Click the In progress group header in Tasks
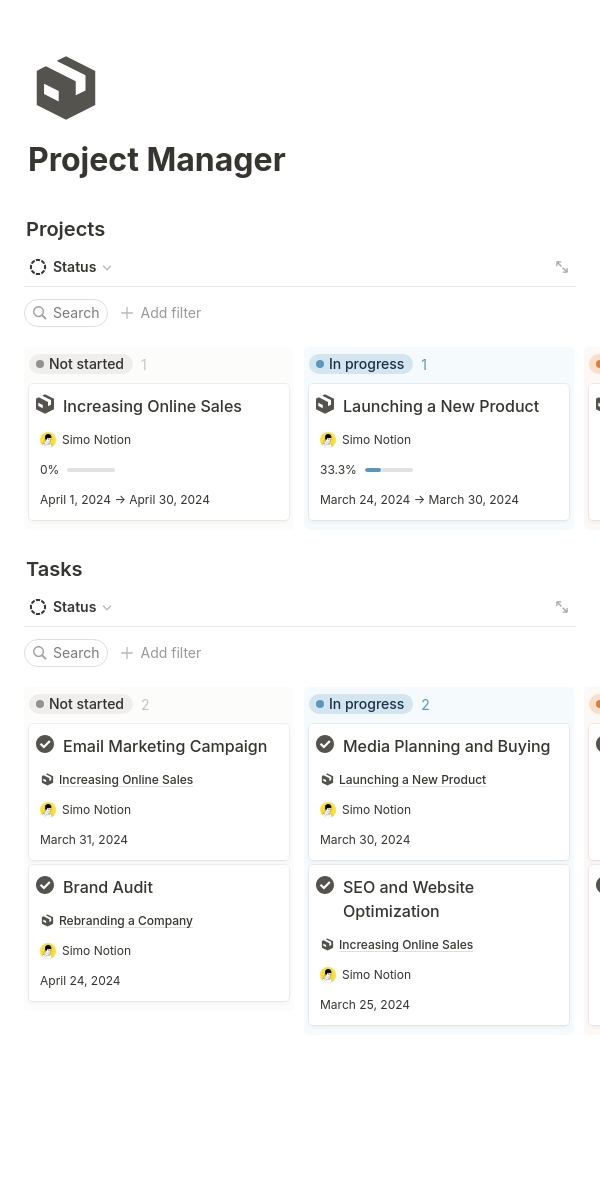The height and width of the screenshot is (1200, 600). point(360,704)
